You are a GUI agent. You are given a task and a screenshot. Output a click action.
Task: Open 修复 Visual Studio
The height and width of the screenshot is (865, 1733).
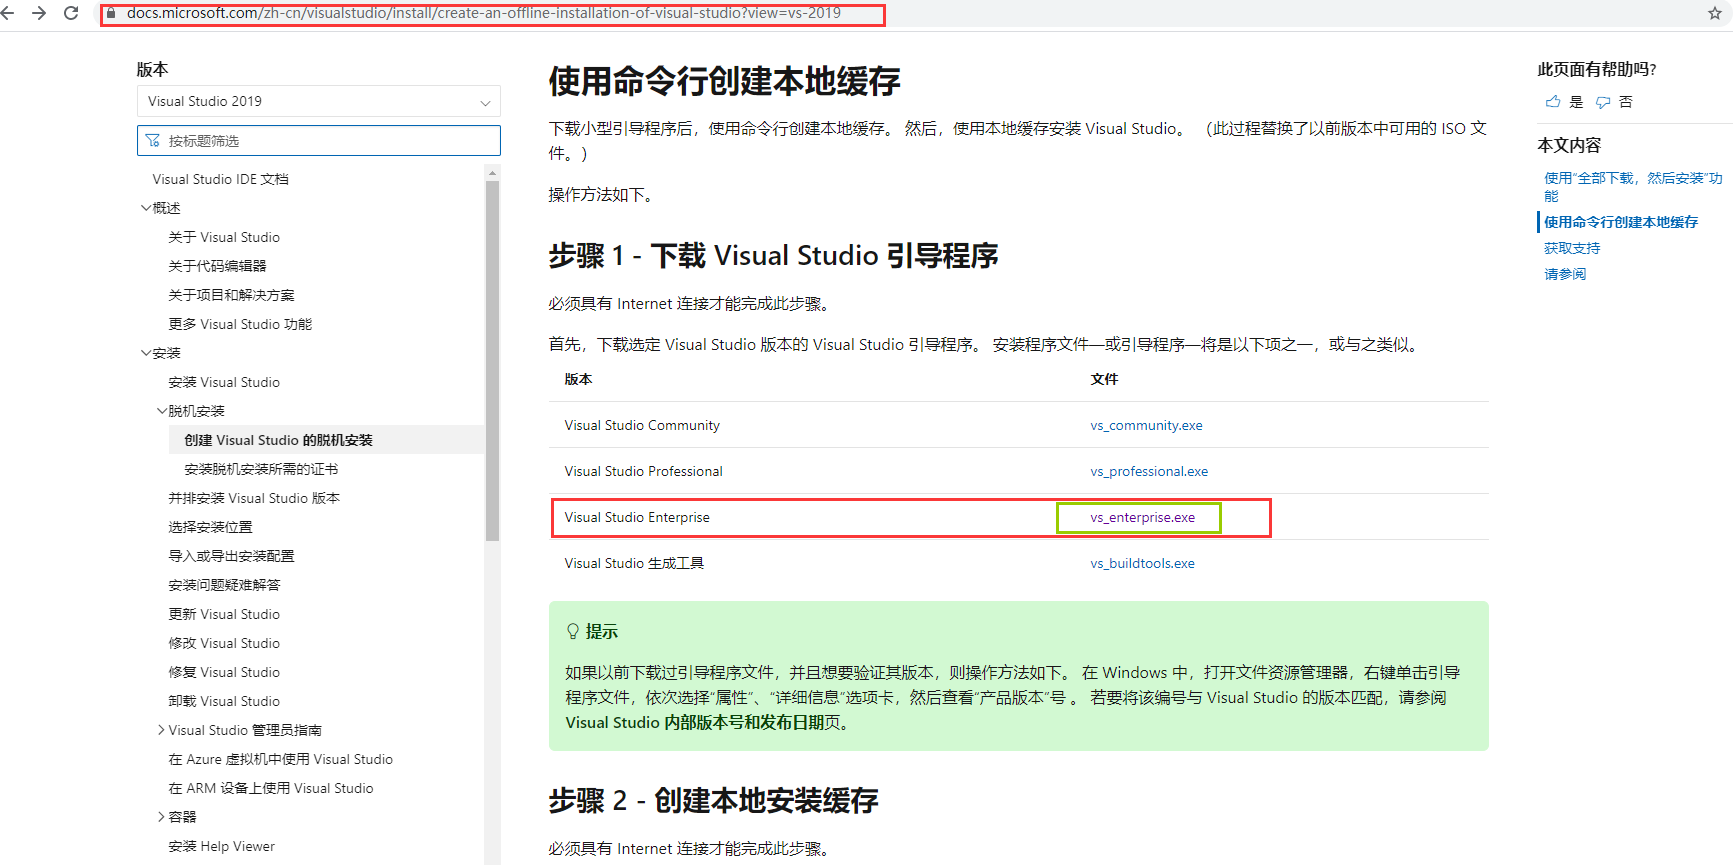(224, 672)
